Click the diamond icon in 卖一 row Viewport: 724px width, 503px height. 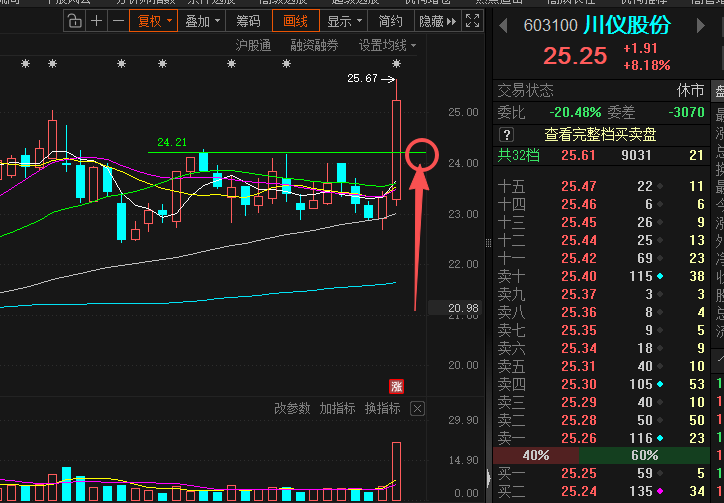point(660,438)
